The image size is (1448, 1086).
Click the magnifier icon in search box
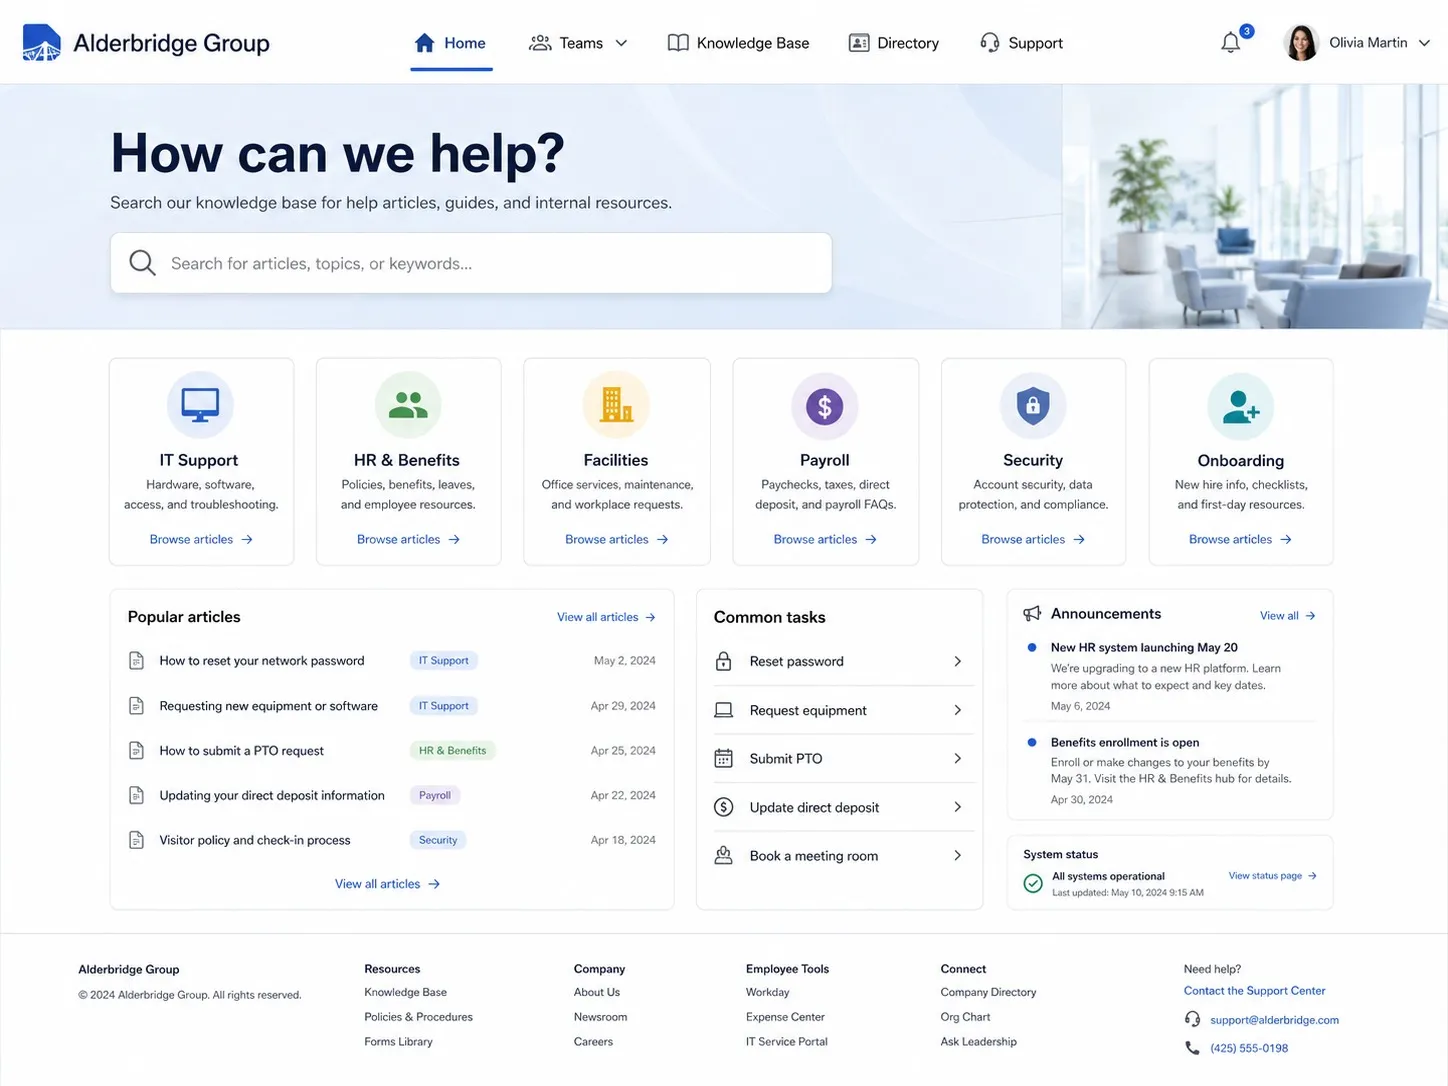click(143, 263)
